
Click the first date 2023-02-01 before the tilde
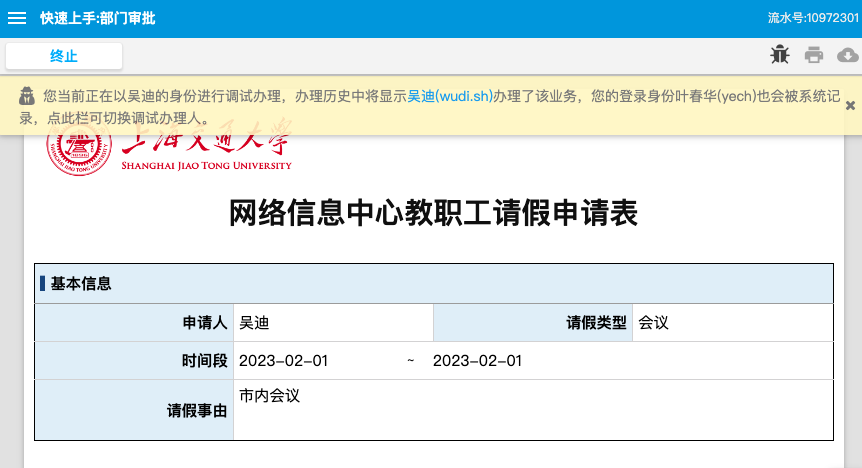283,361
